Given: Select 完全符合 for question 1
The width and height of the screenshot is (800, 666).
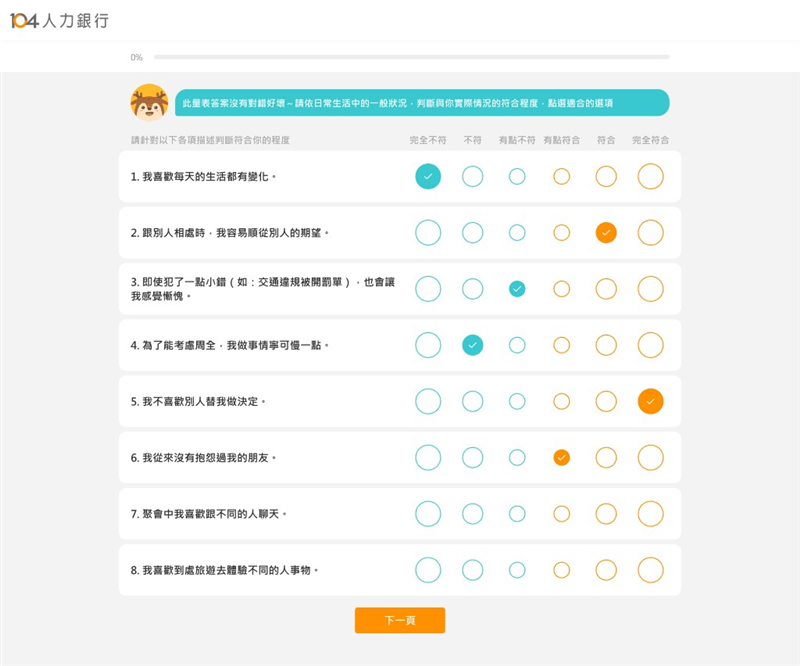Looking at the screenshot, I should click(x=650, y=176).
